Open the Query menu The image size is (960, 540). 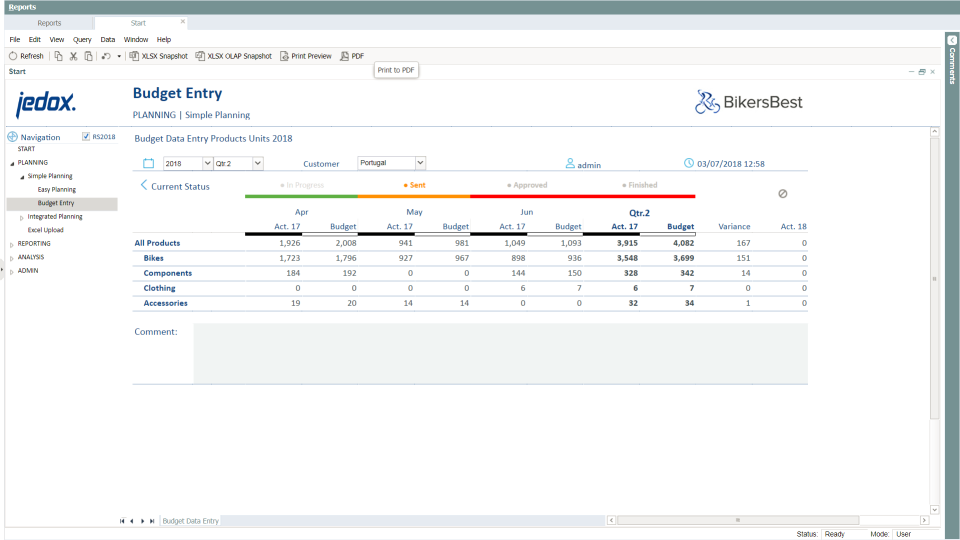82,39
